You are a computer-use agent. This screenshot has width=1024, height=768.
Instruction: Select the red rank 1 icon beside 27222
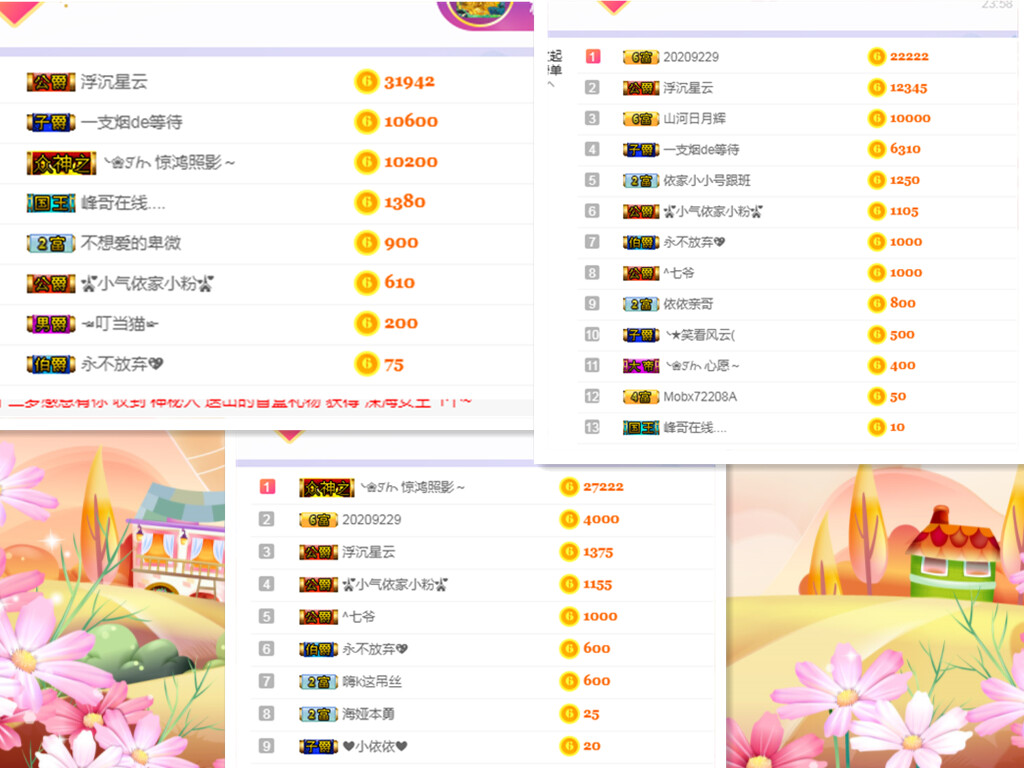[267, 487]
